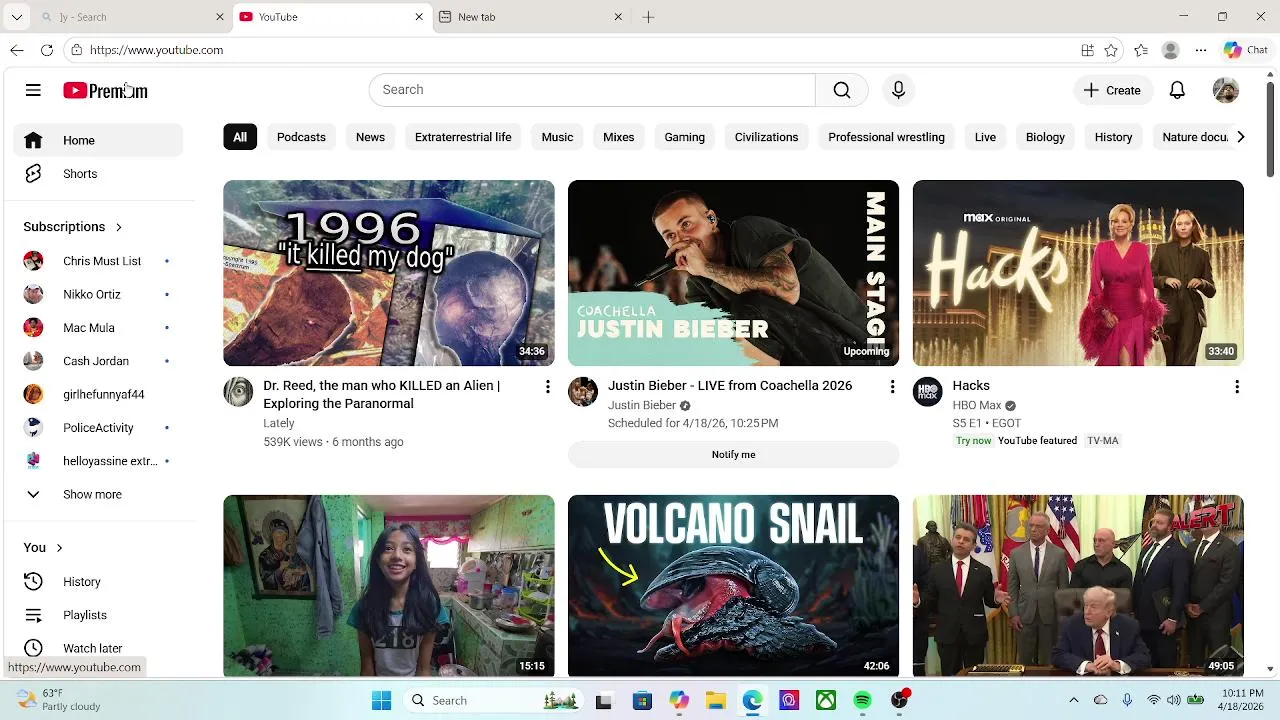Add page to favorites star icon
1280x720 pixels.
(x=1111, y=50)
